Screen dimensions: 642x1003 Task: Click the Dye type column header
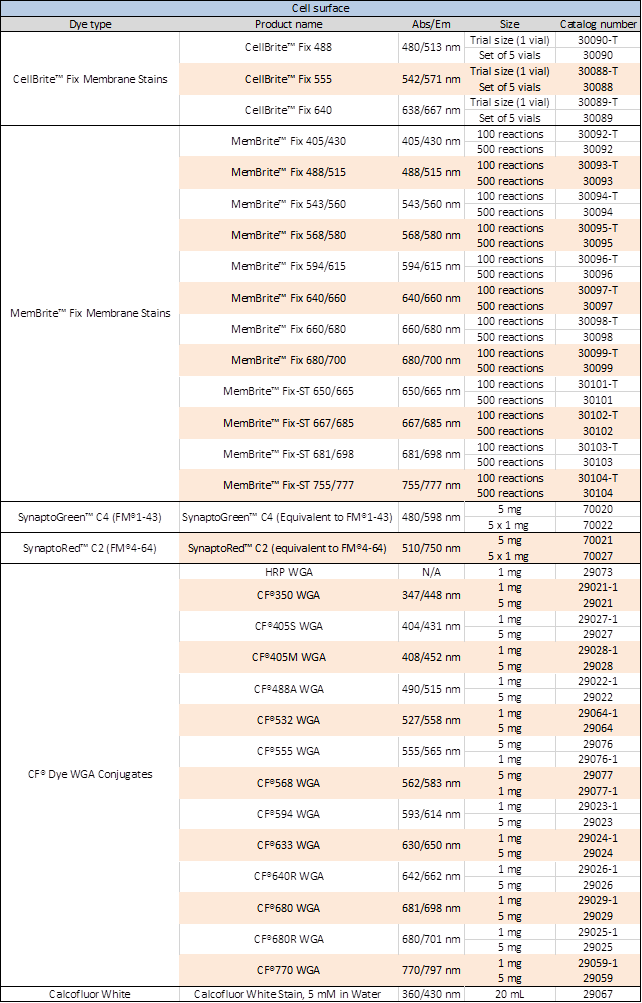click(90, 24)
